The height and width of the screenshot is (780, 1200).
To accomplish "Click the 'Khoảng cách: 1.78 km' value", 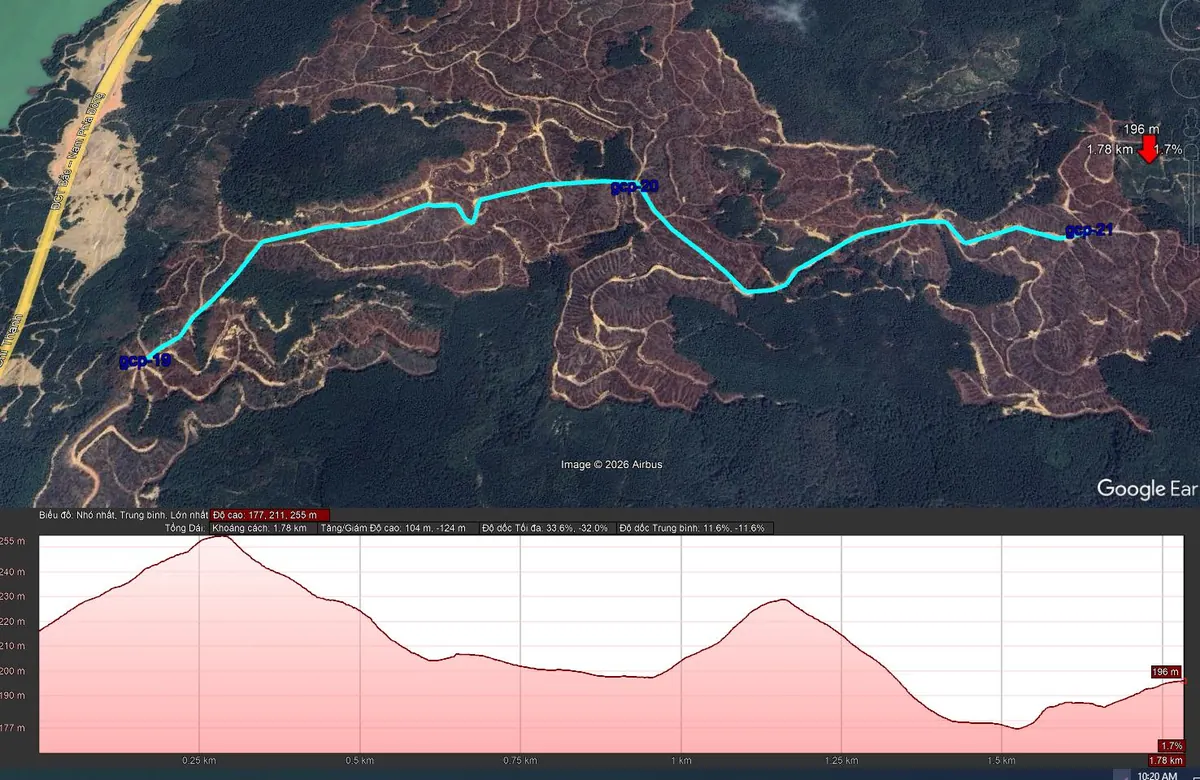I will [263, 527].
